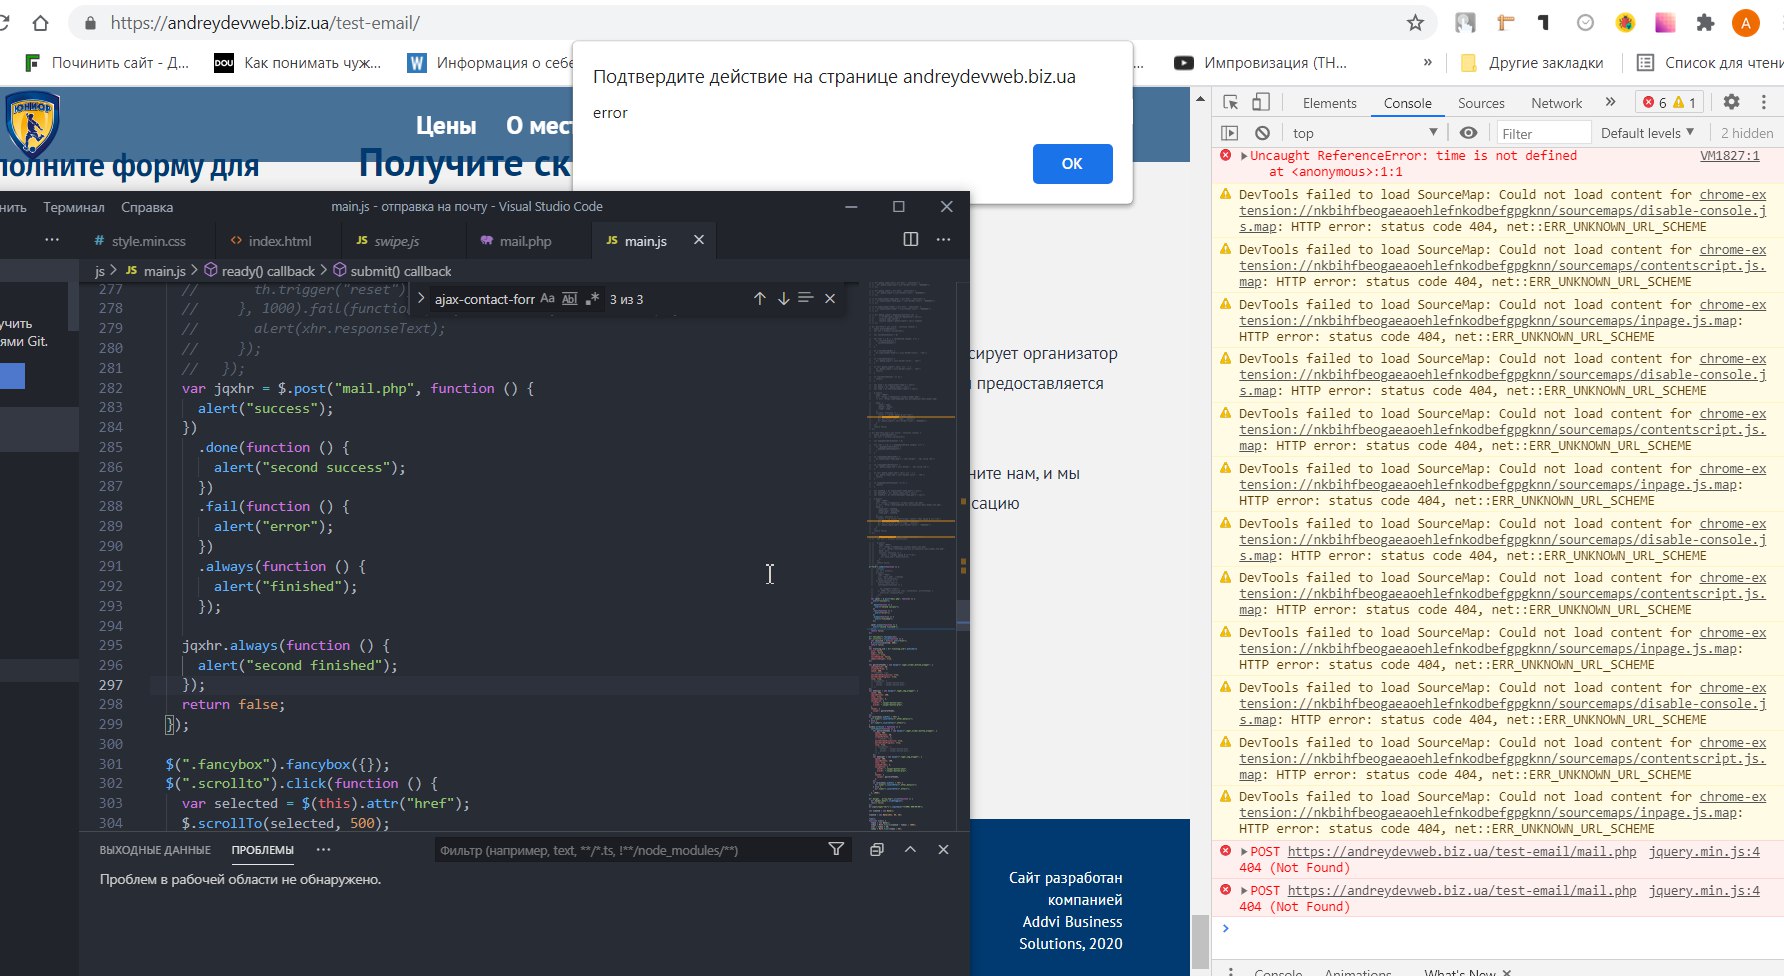Focus the problems filter input field
Viewport: 1784px width, 976px height.
[x=630, y=850]
